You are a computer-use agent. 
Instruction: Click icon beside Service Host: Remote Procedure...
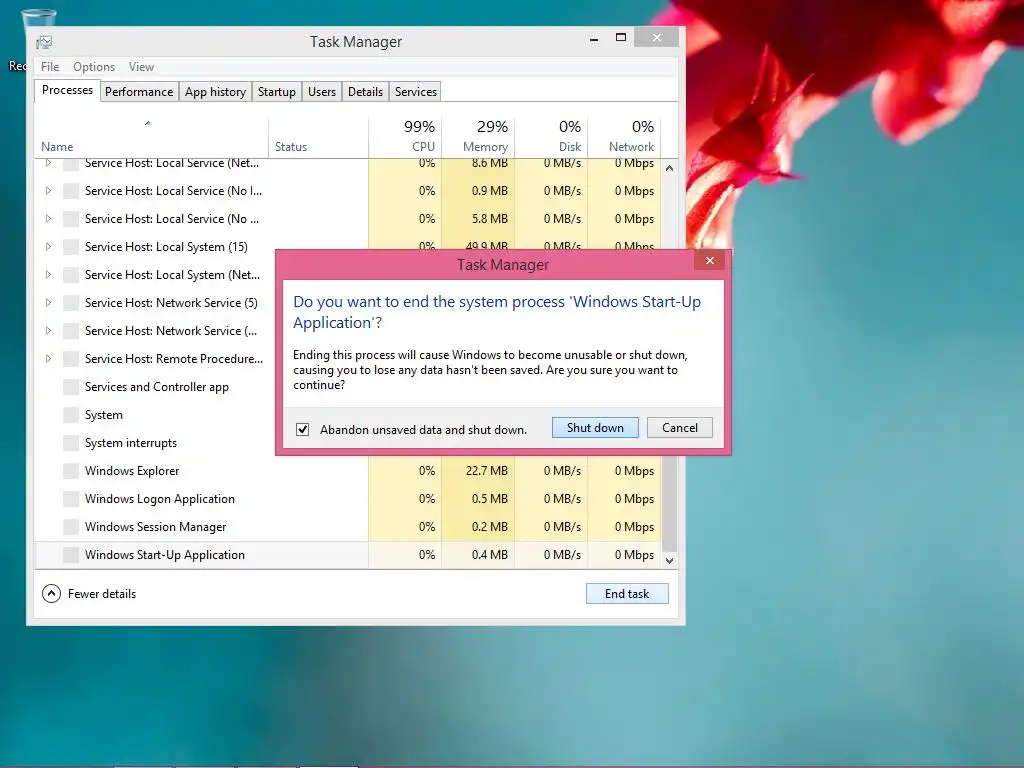tap(71, 359)
